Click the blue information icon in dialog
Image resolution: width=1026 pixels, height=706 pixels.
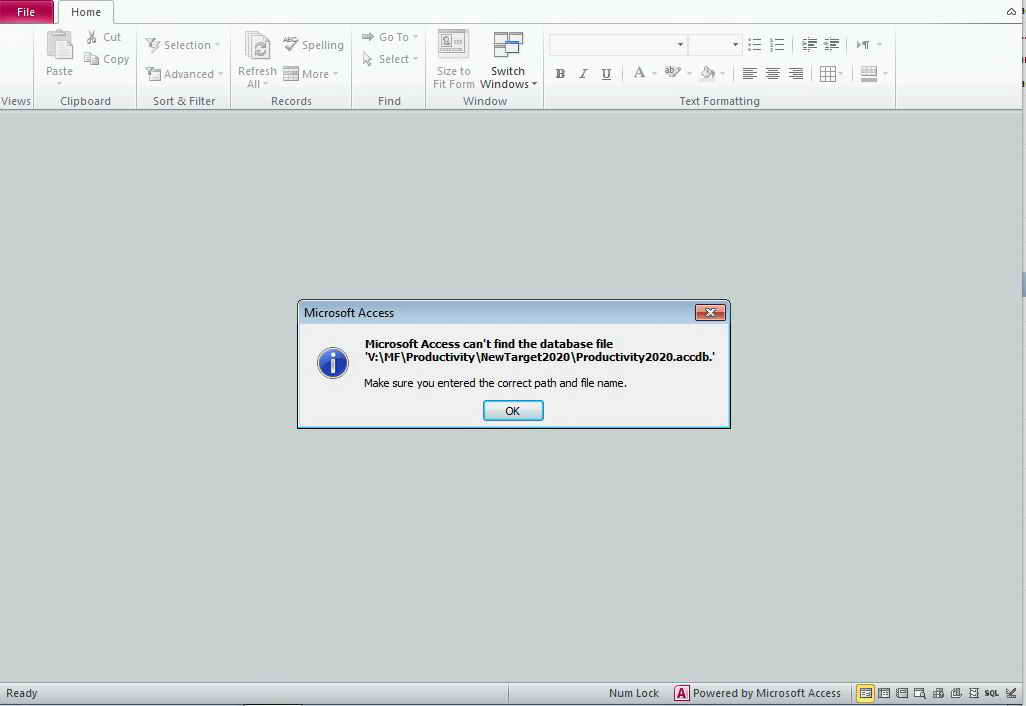tap(332, 363)
